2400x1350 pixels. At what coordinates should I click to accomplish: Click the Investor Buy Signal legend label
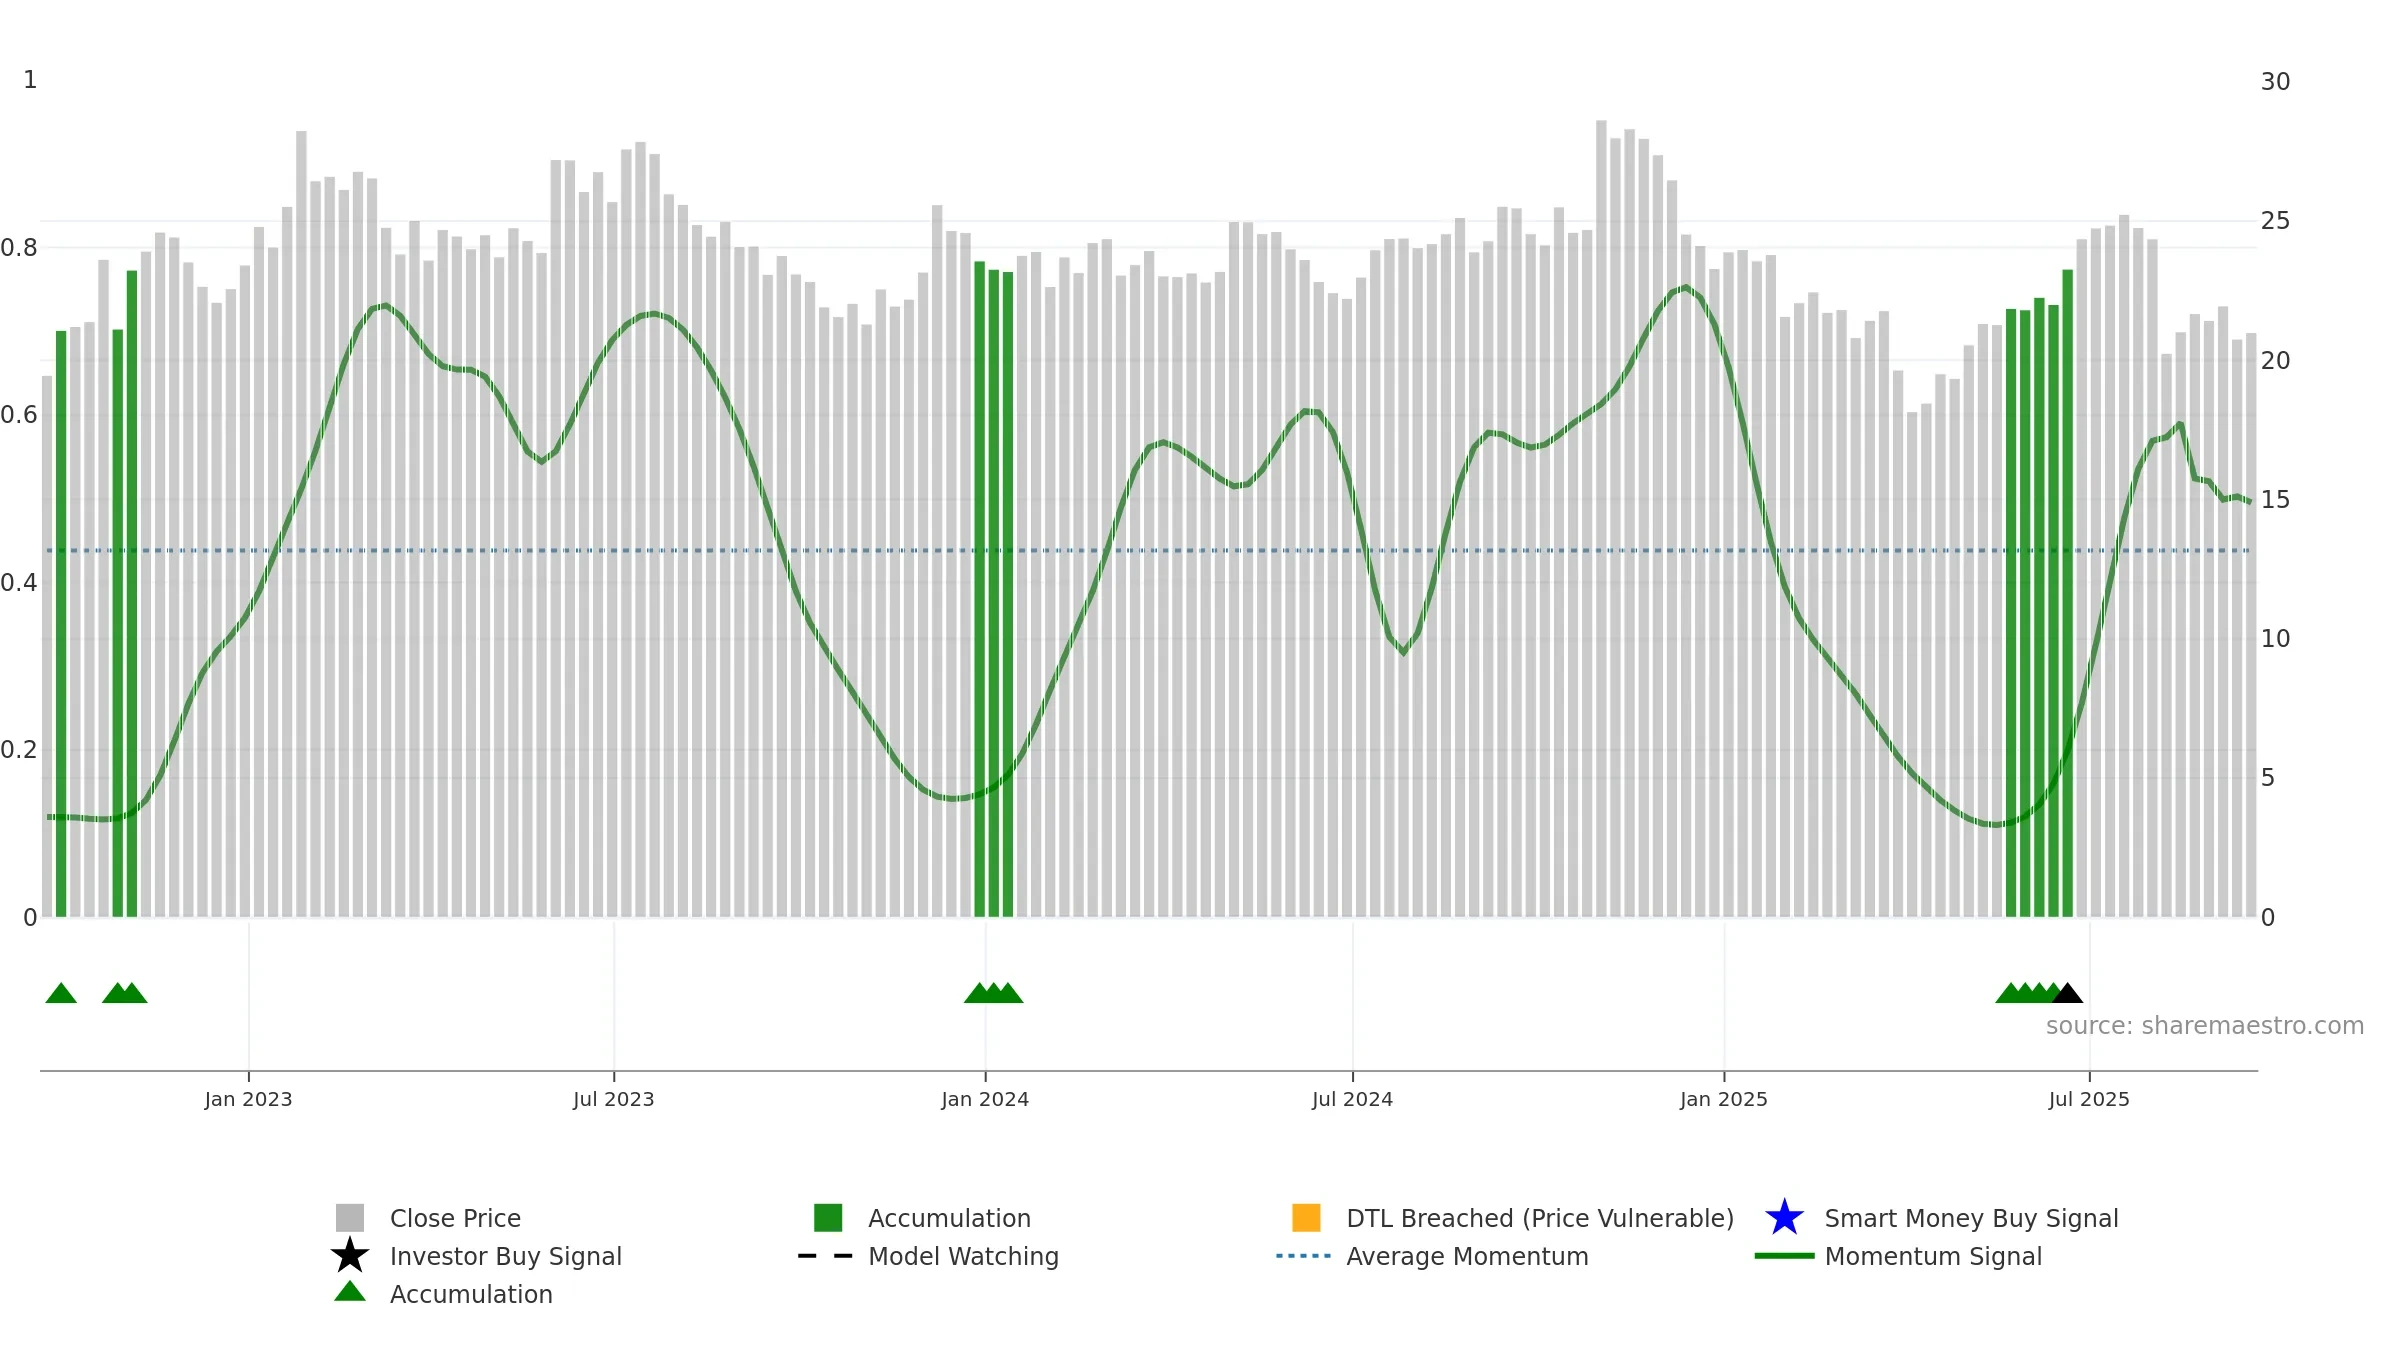click(506, 1256)
